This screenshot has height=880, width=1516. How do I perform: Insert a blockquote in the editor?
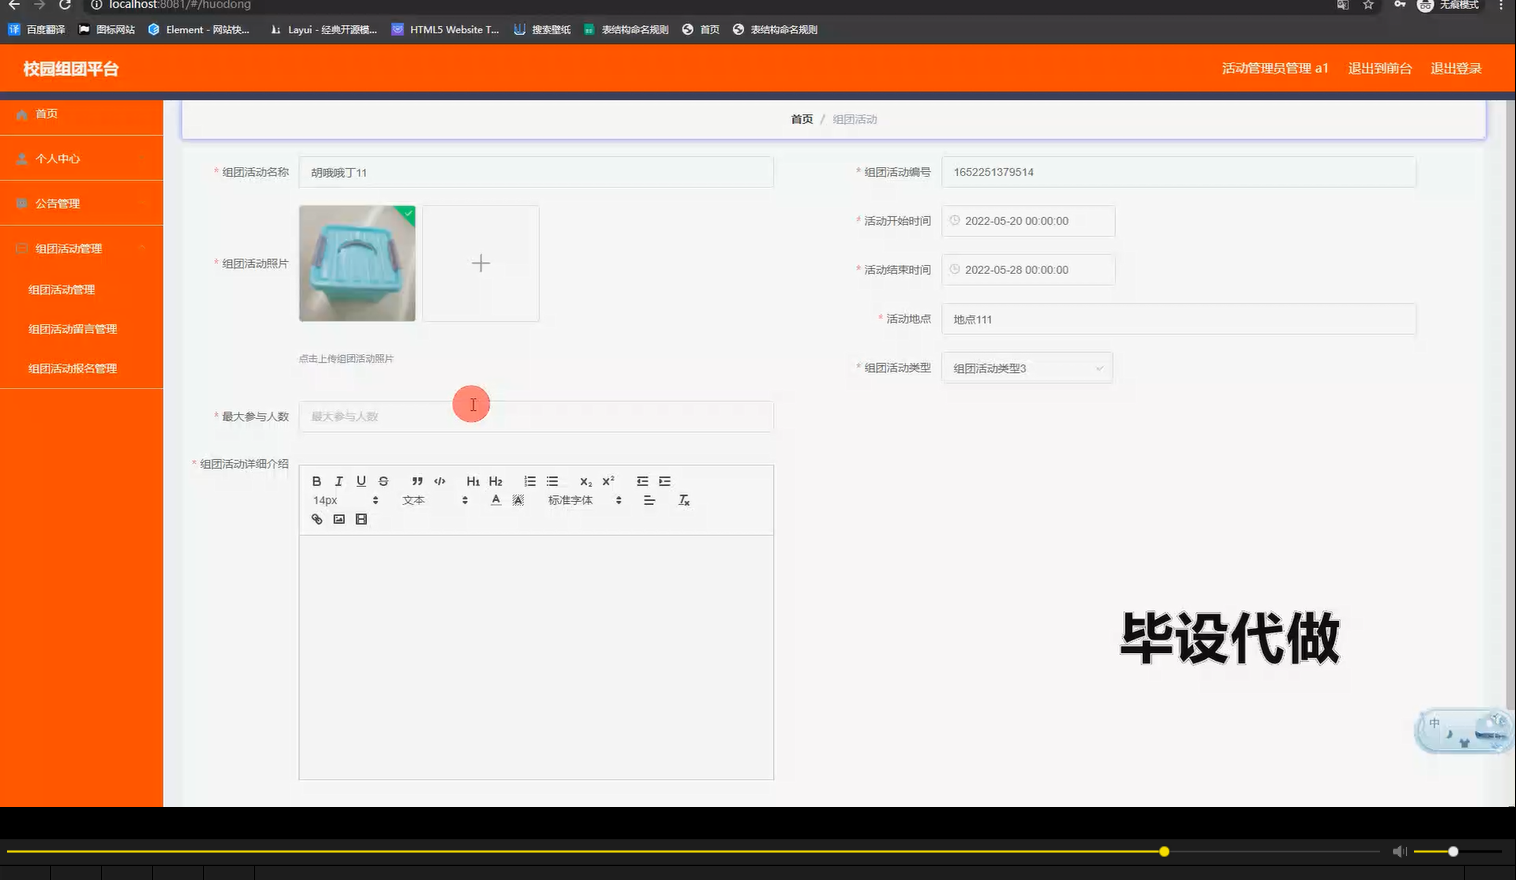coord(417,481)
